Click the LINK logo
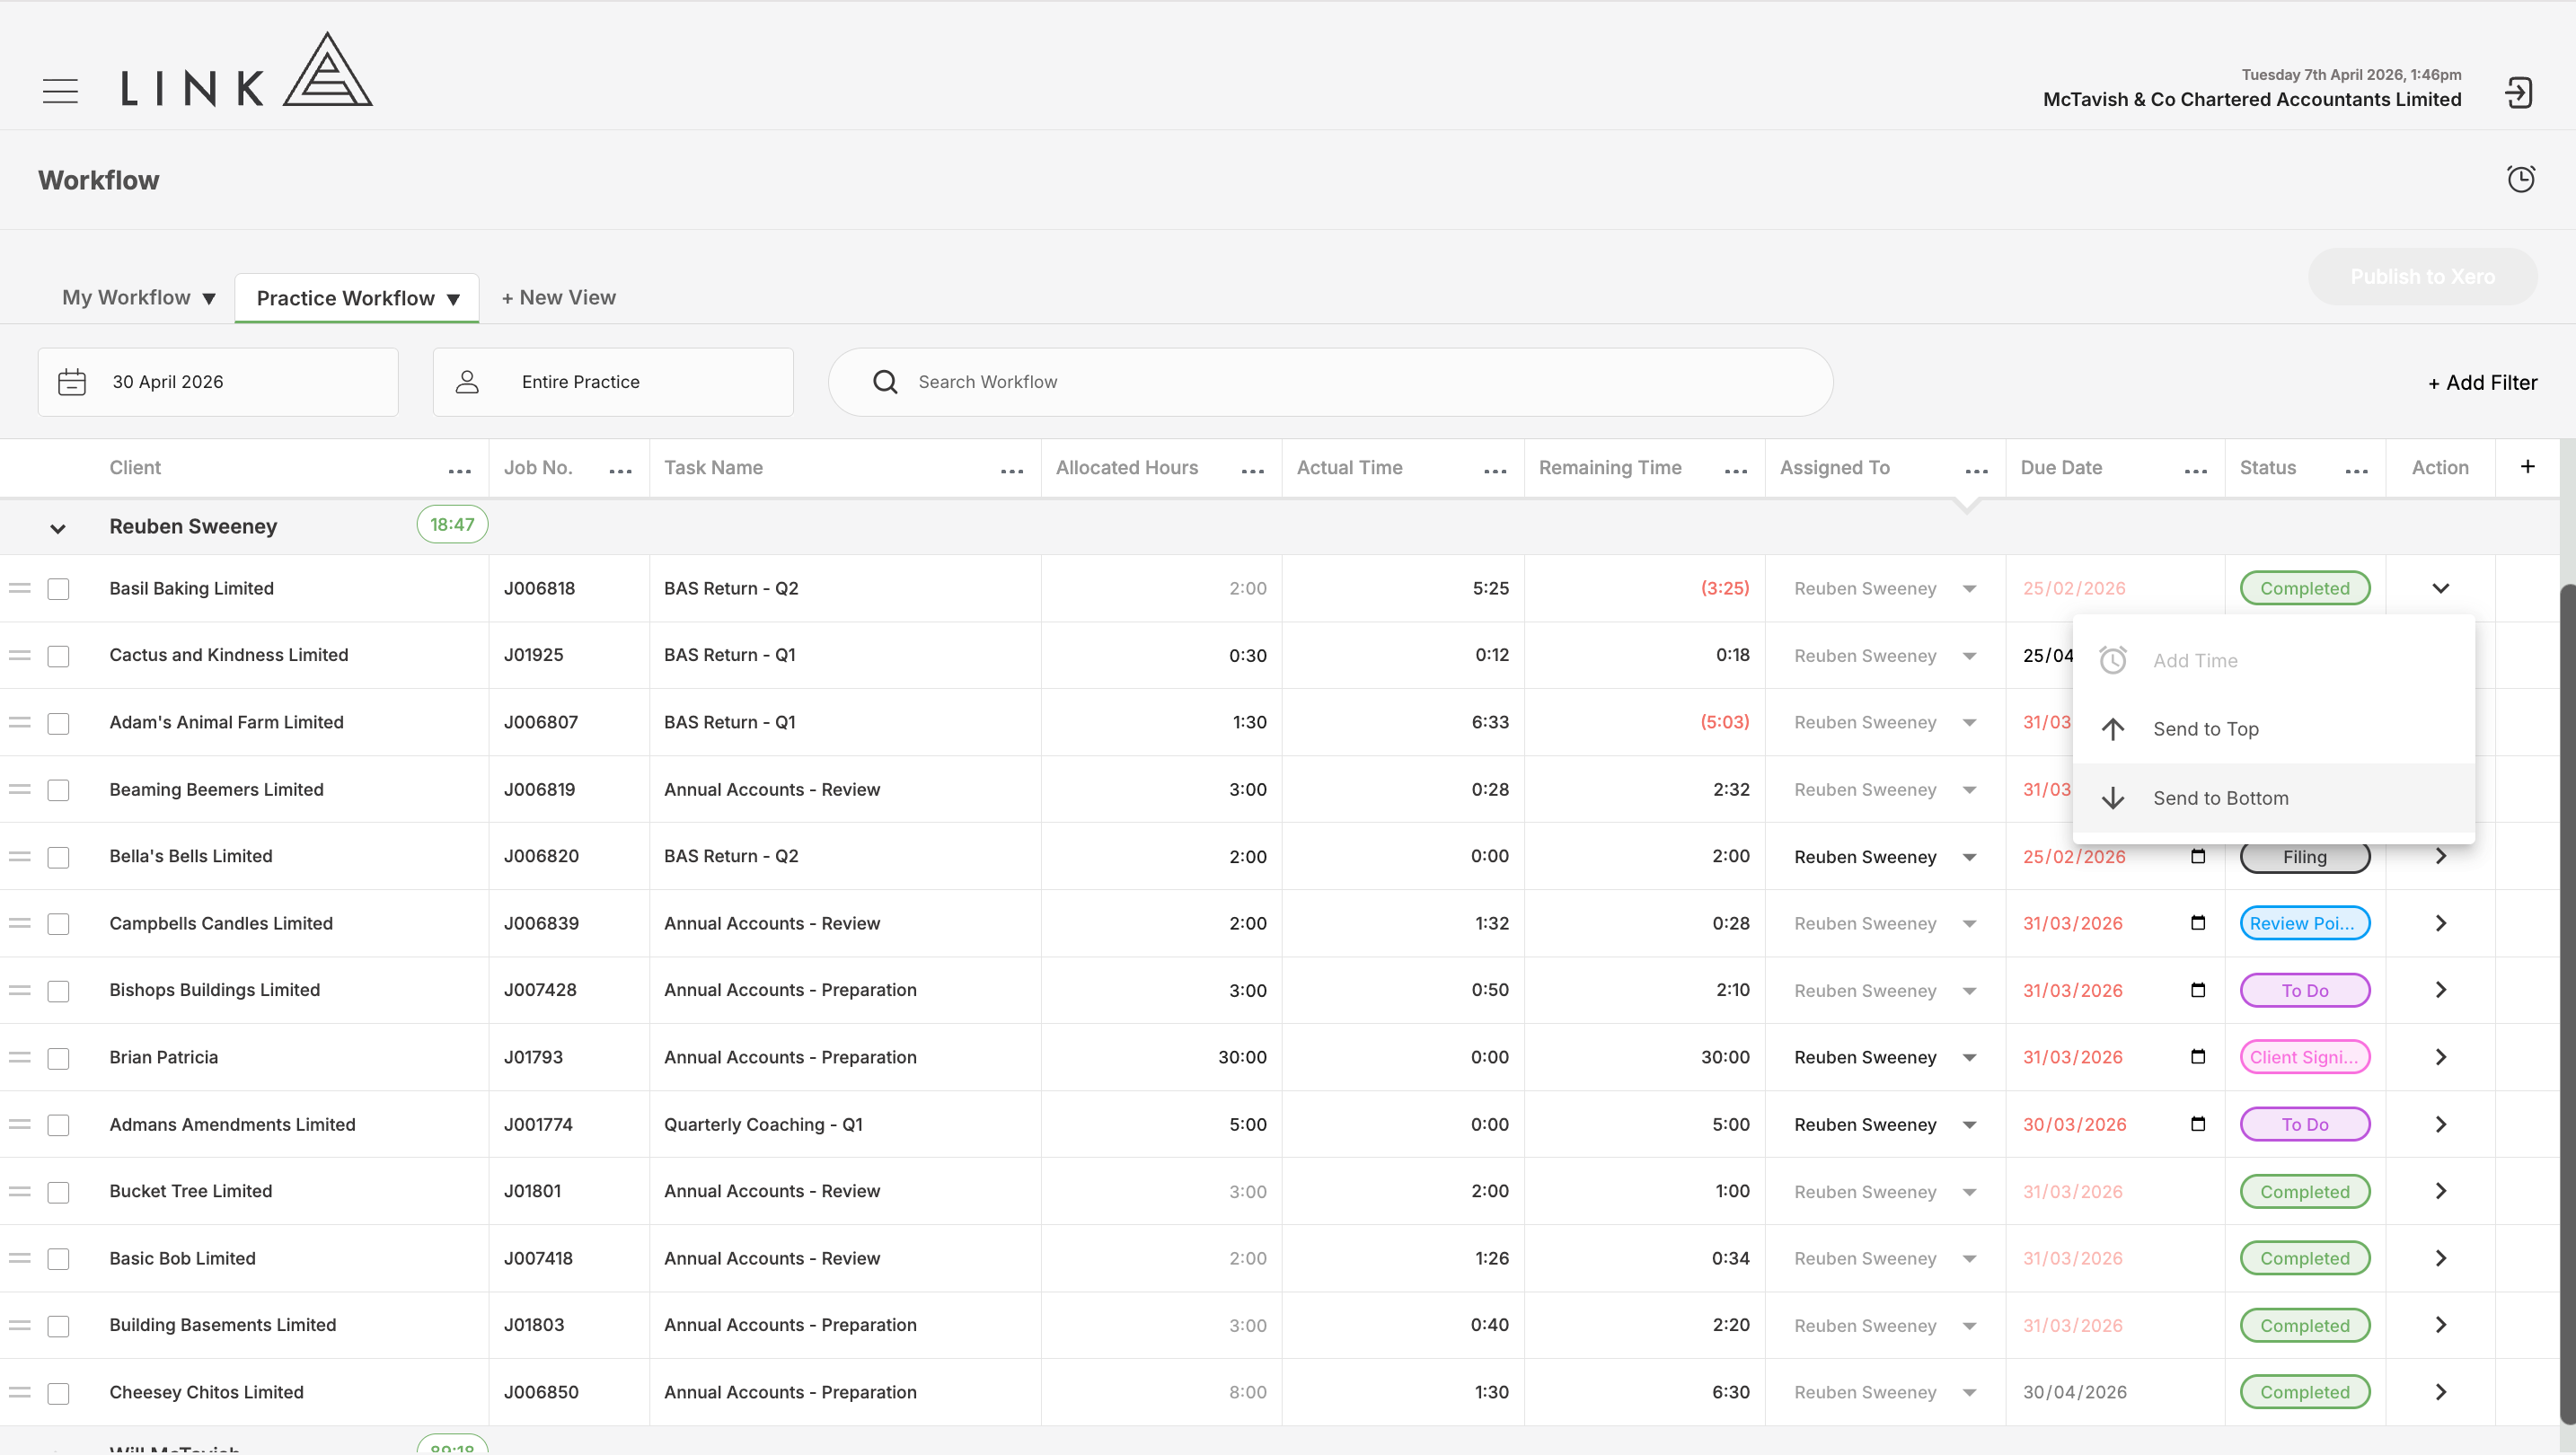This screenshot has width=2576, height=1455. click(247, 69)
